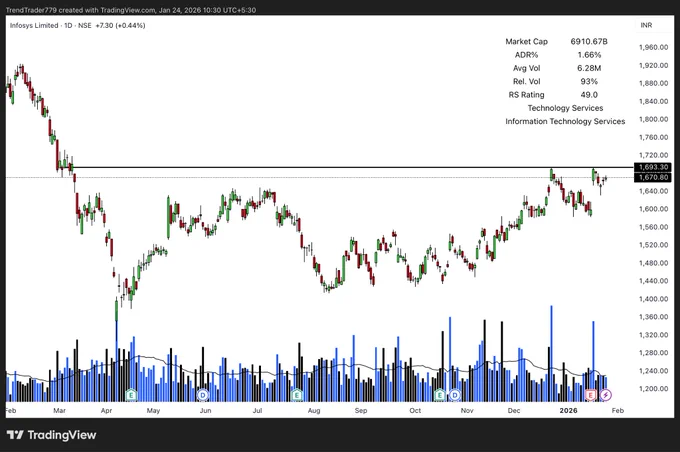Click the 1,693.30 horizontal line price label
This screenshot has width=680, height=452.
point(653,167)
